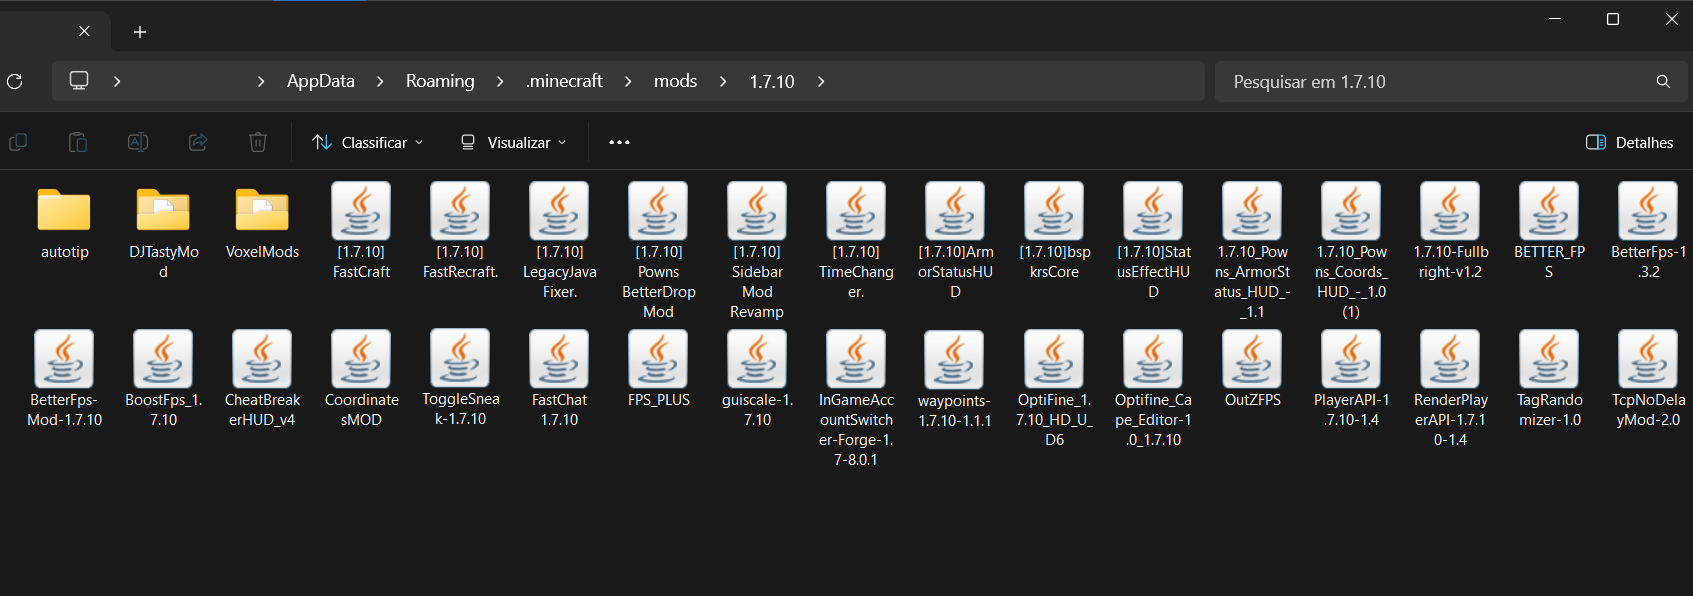This screenshot has height=596, width=1693.
Task: Select the BoostFps_1.7.10 jar file
Action: click(x=163, y=380)
